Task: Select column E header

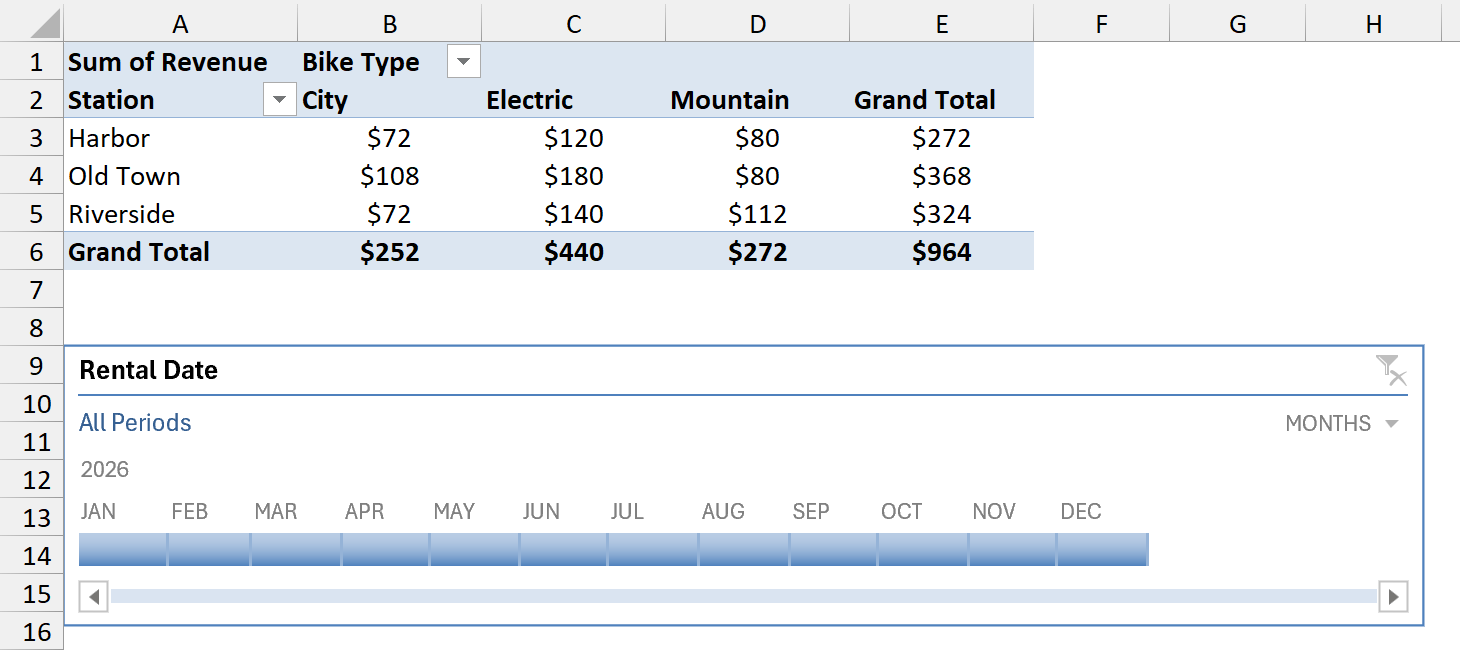Action: tap(942, 24)
